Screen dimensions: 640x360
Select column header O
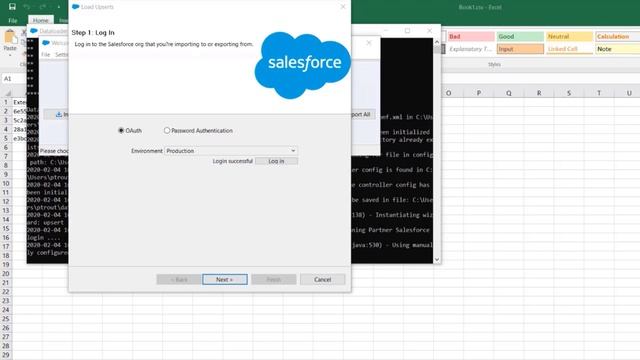pos(449,93)
